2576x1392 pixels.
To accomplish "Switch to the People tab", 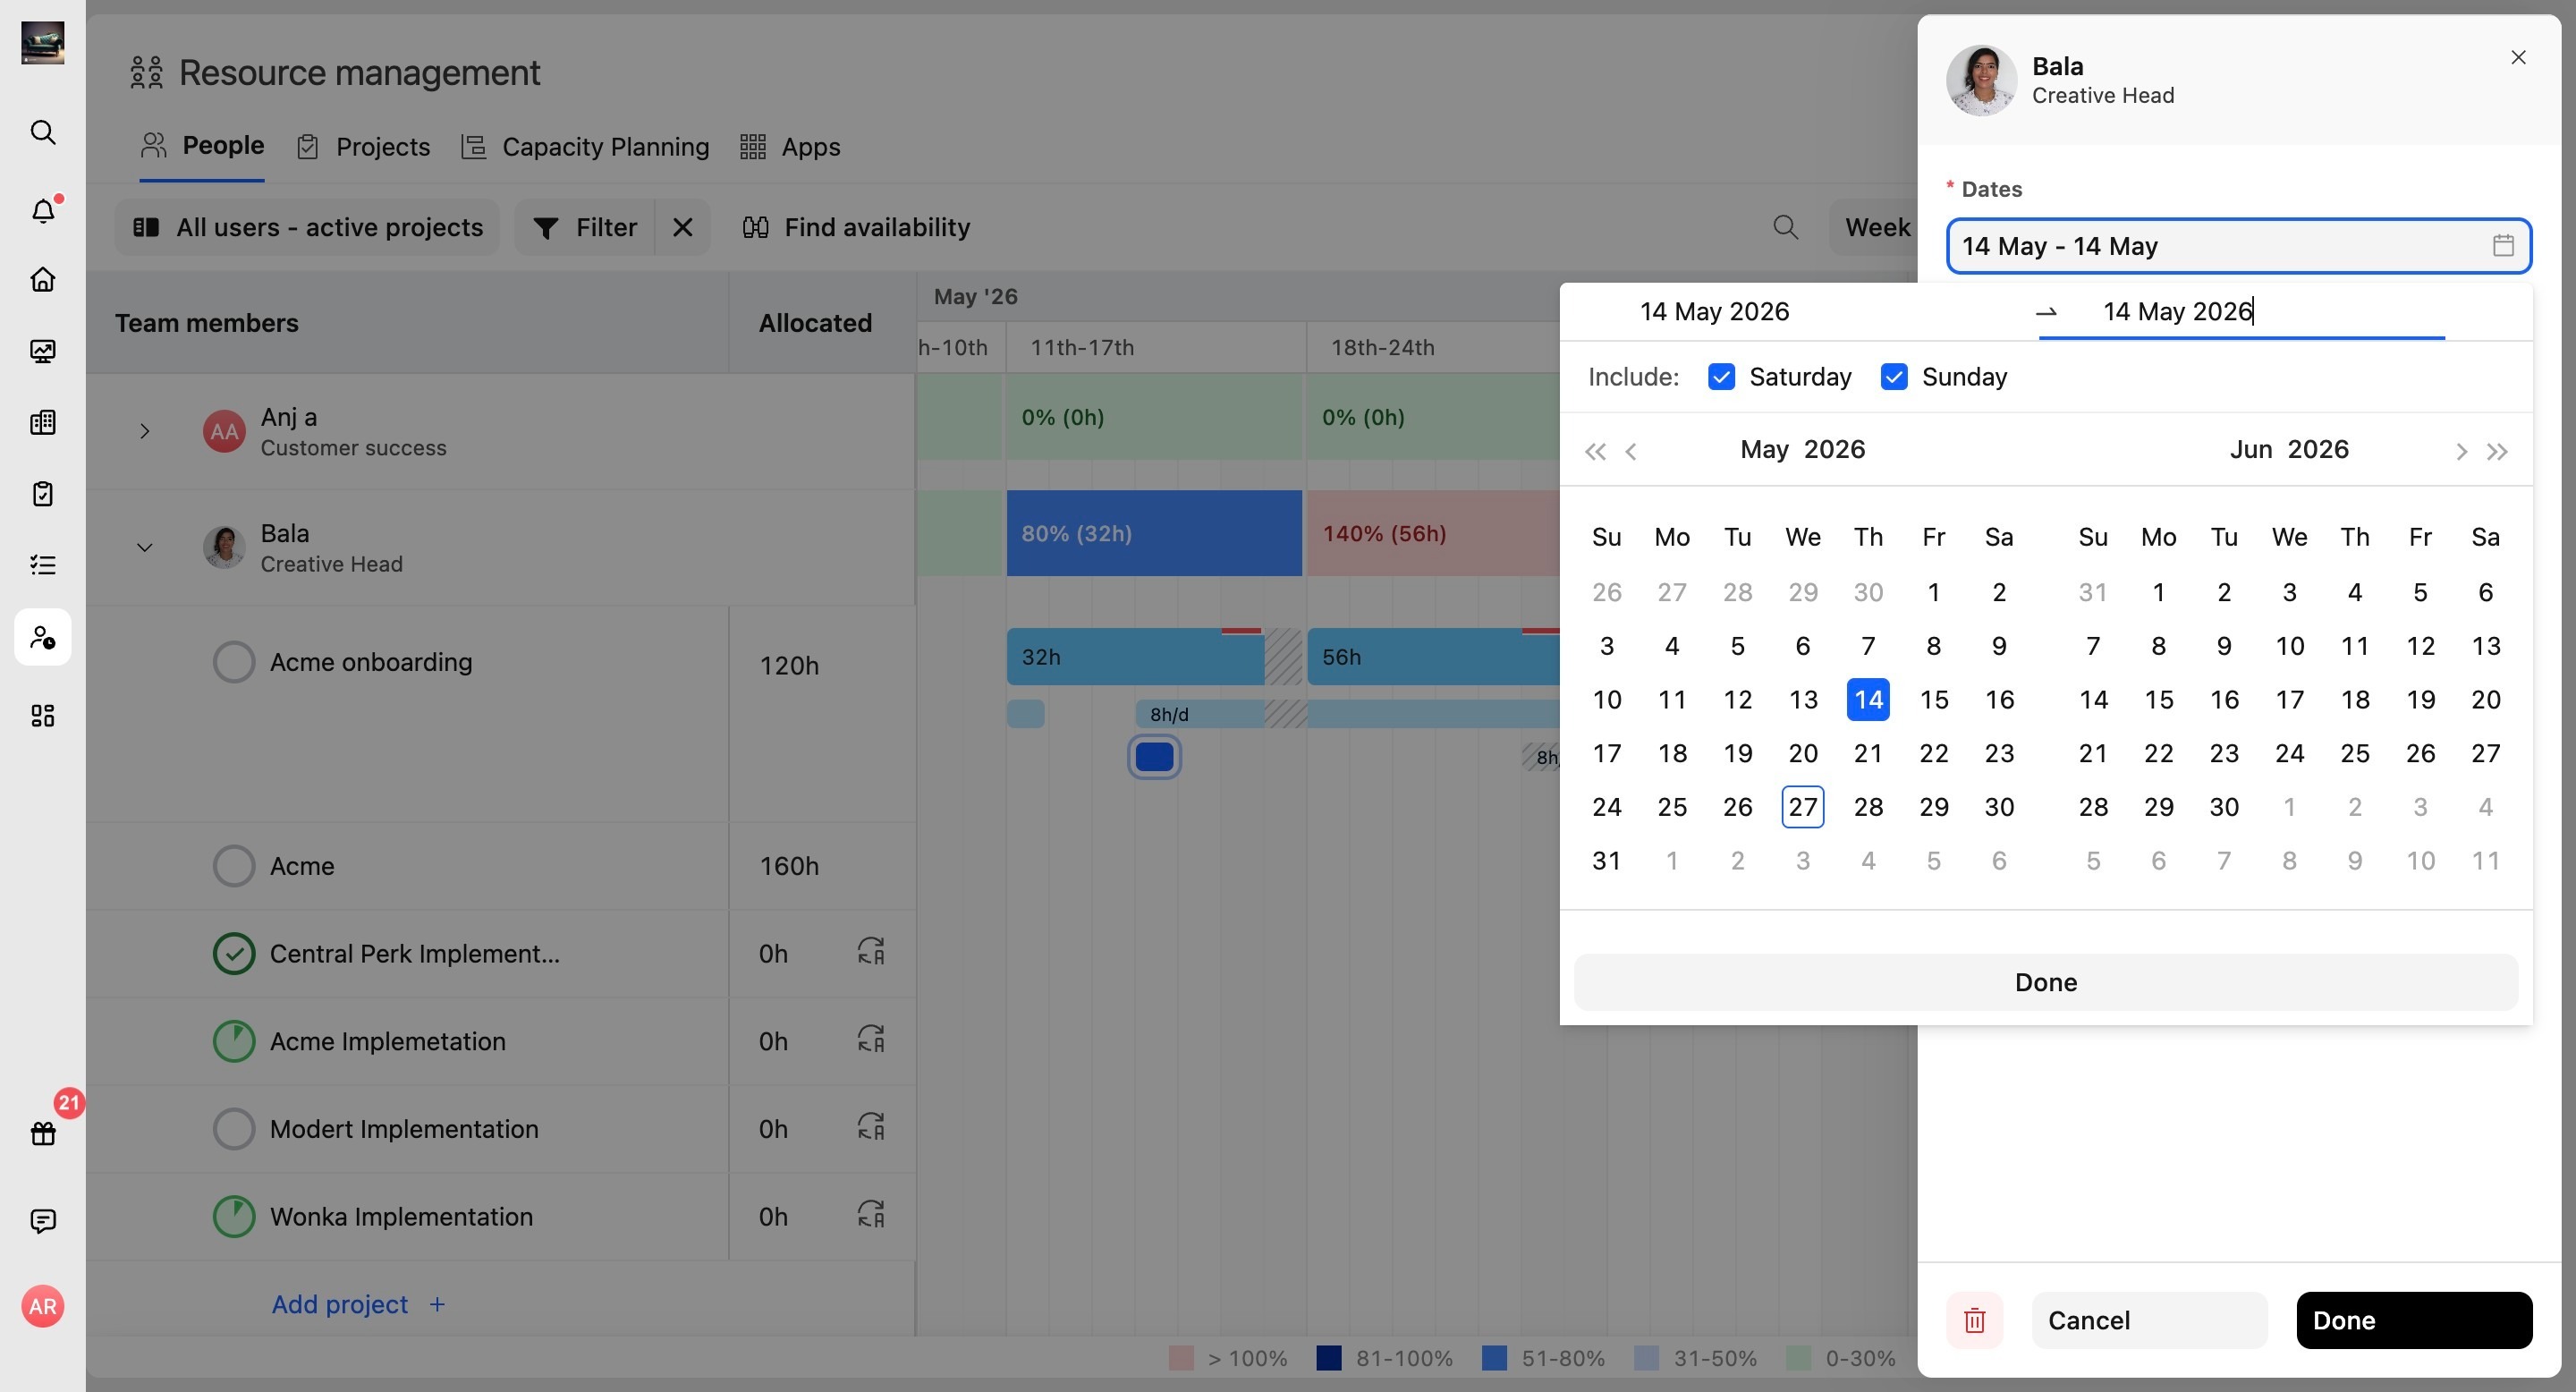I will 202,146.
